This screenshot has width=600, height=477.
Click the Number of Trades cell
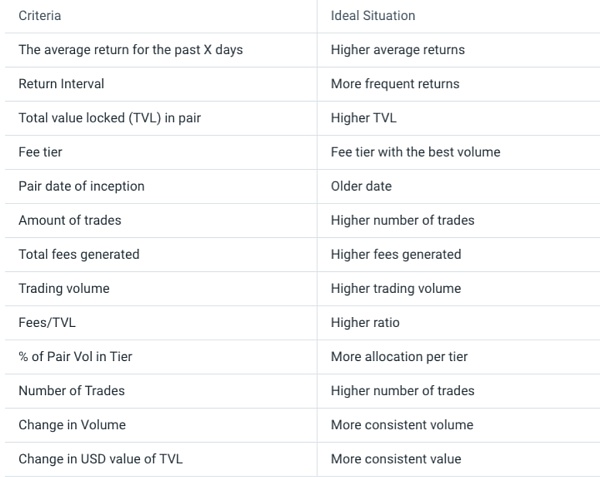click(72, 391)
